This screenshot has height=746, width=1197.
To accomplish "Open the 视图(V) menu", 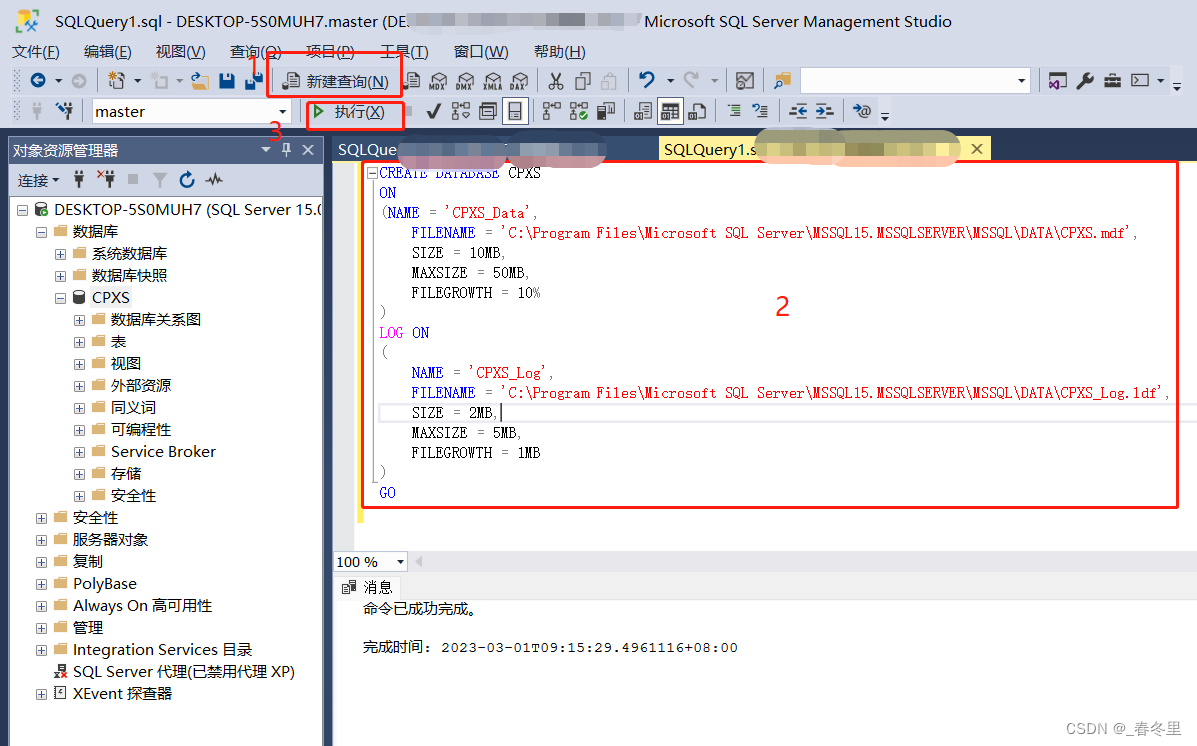I will pyautogui.click(x=180, y=51).
